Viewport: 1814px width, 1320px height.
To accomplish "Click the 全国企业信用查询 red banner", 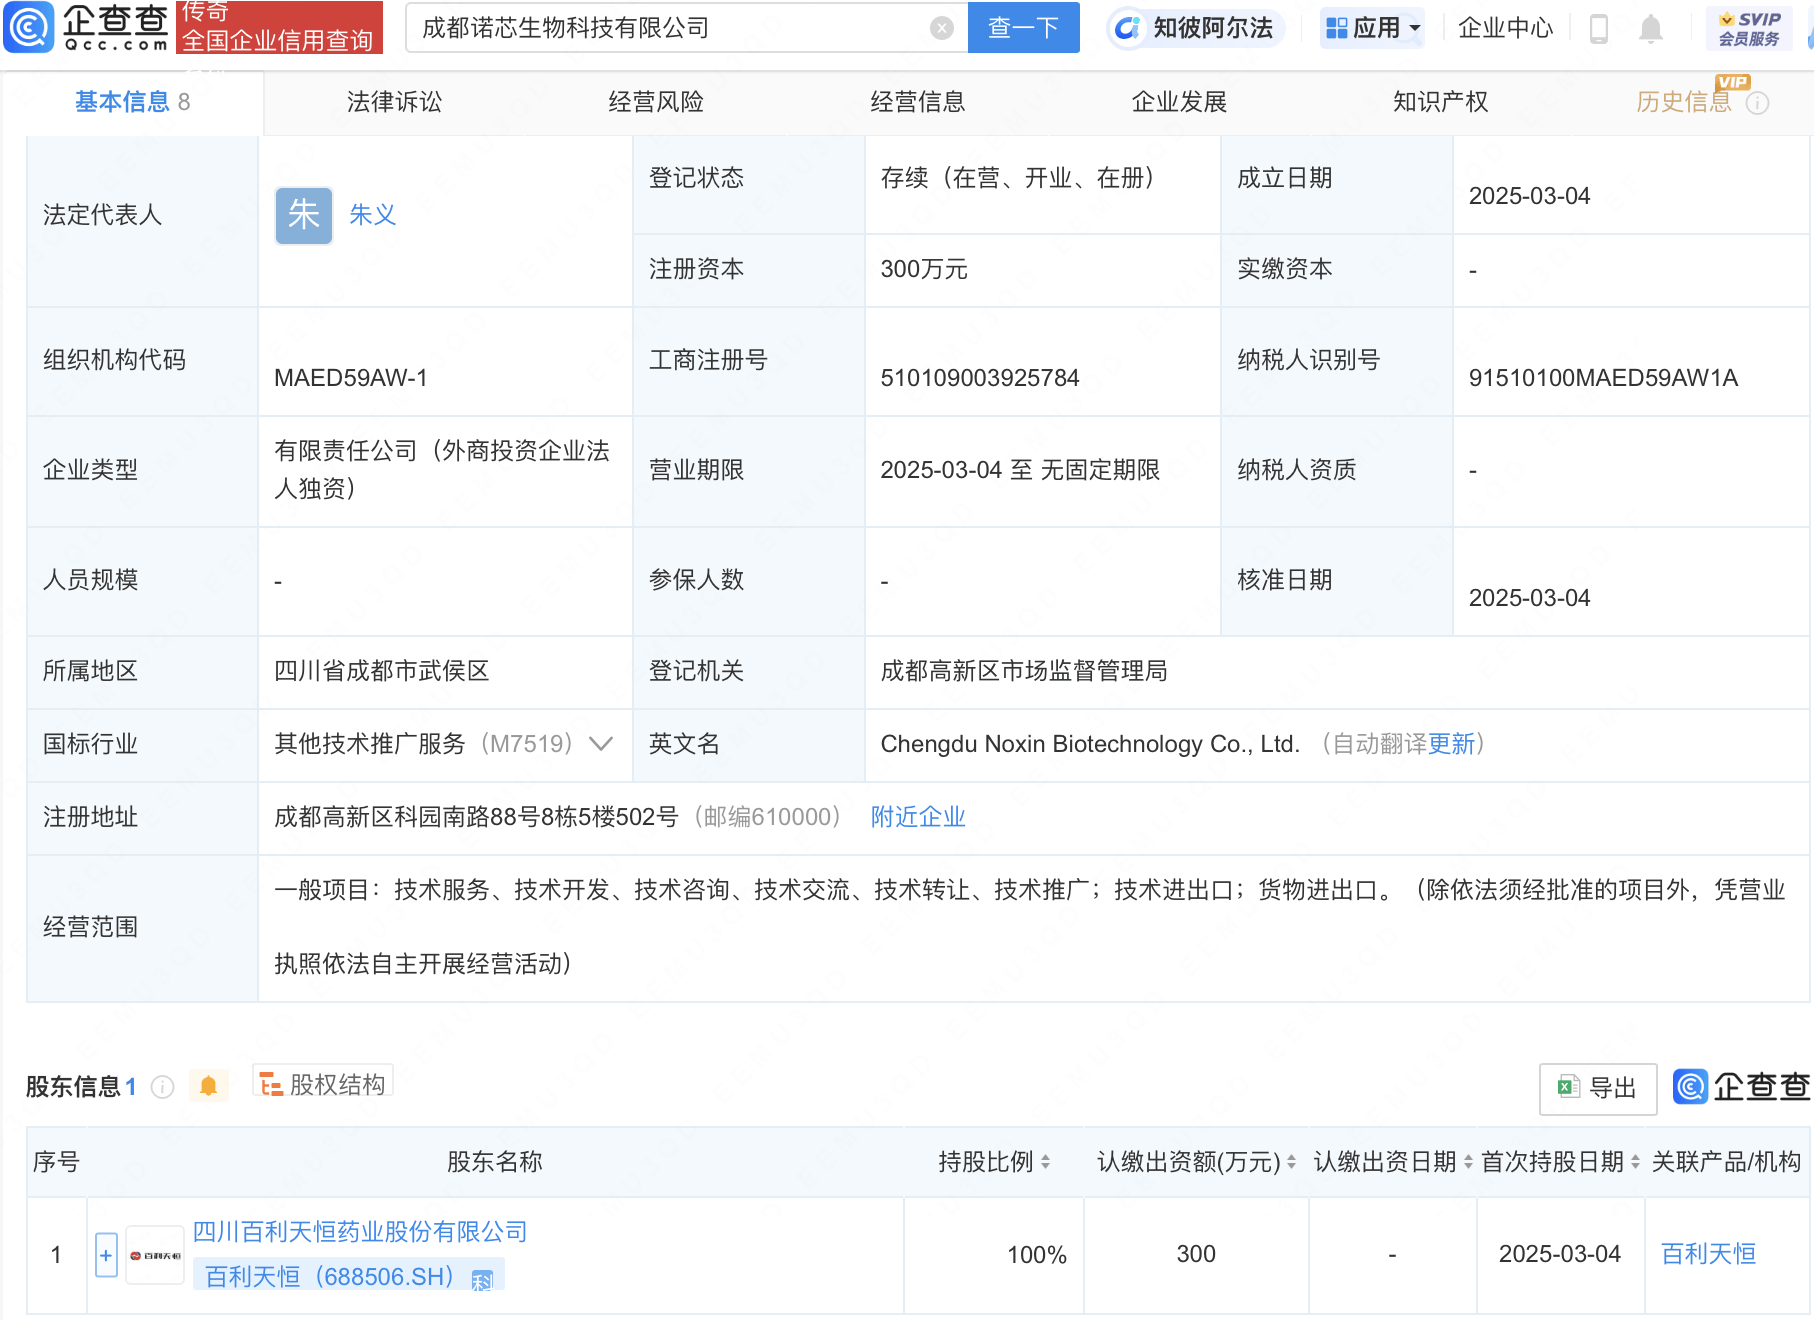I will (279, 27).
